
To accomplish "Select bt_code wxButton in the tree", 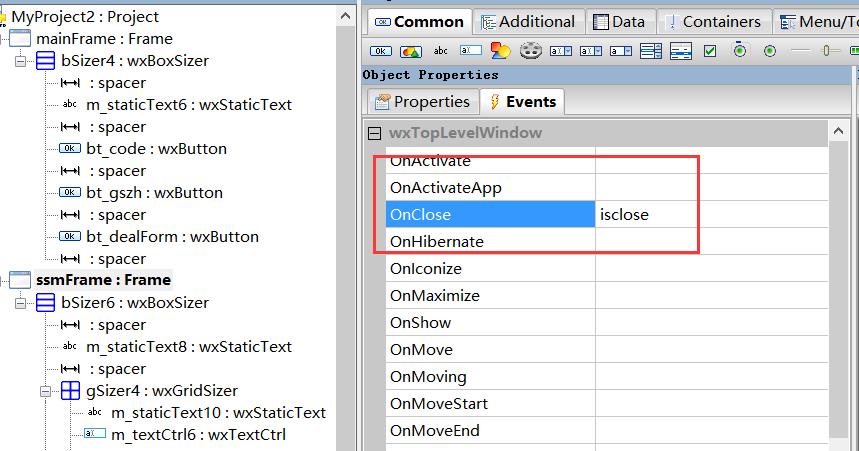I will tap(156, 149).
